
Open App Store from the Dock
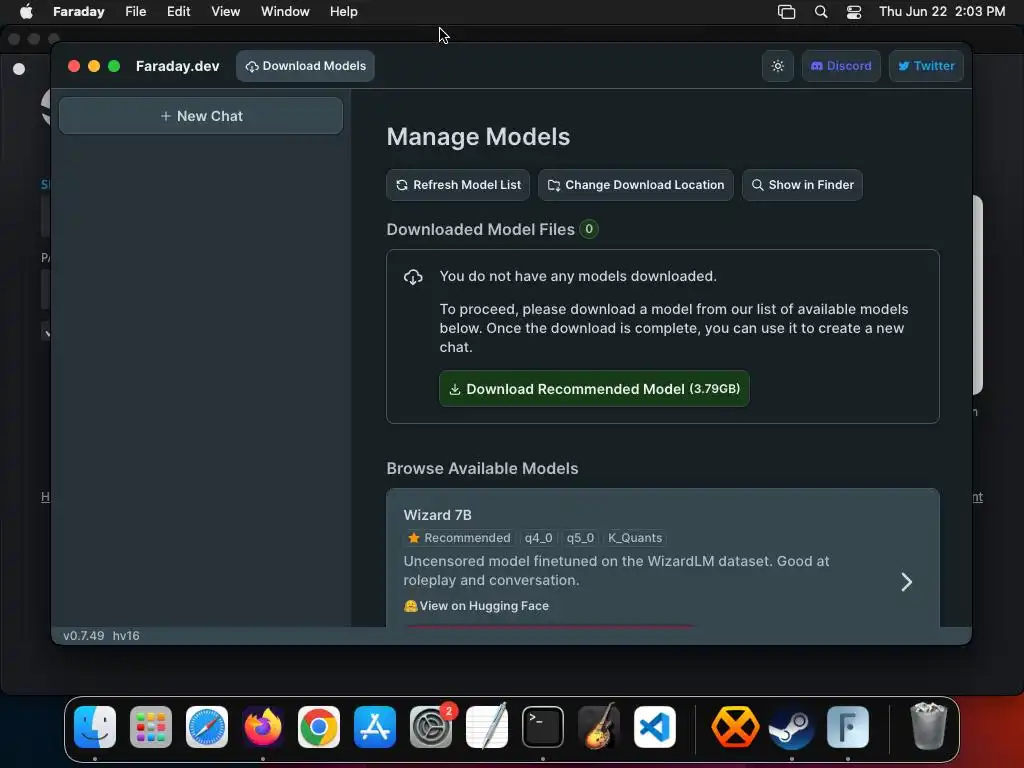(375, 727)
